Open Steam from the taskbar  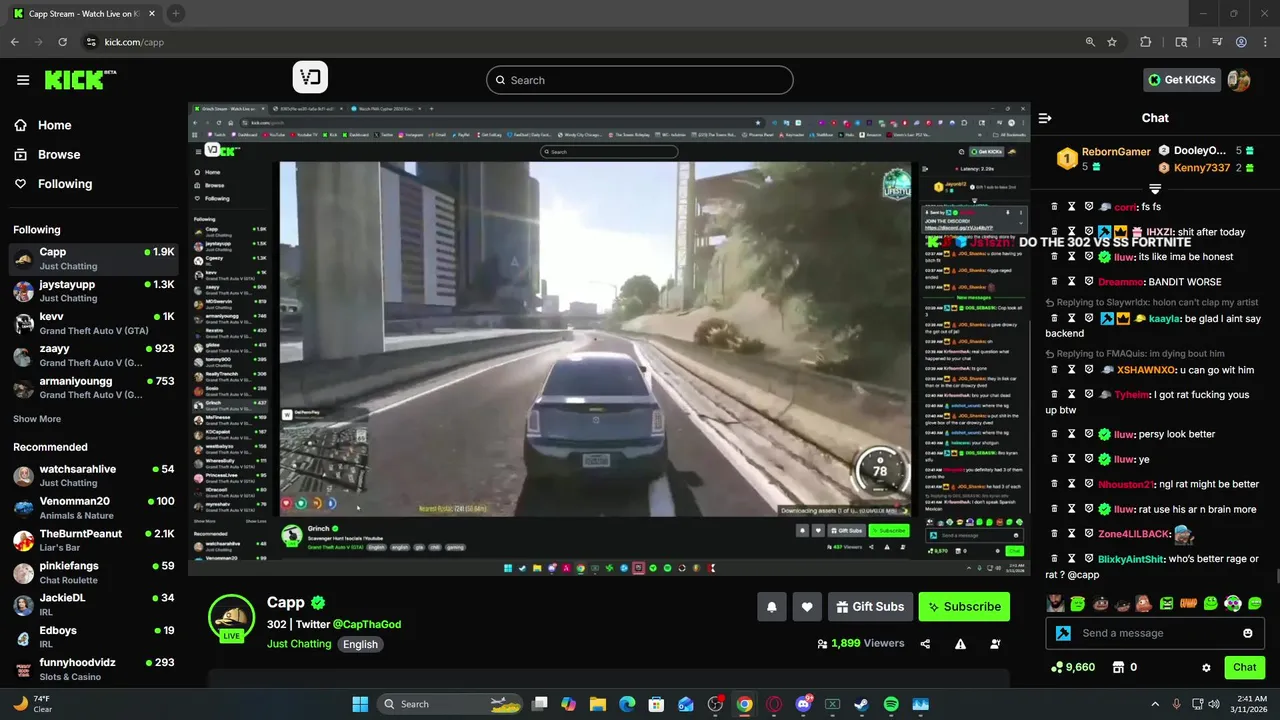861,704
